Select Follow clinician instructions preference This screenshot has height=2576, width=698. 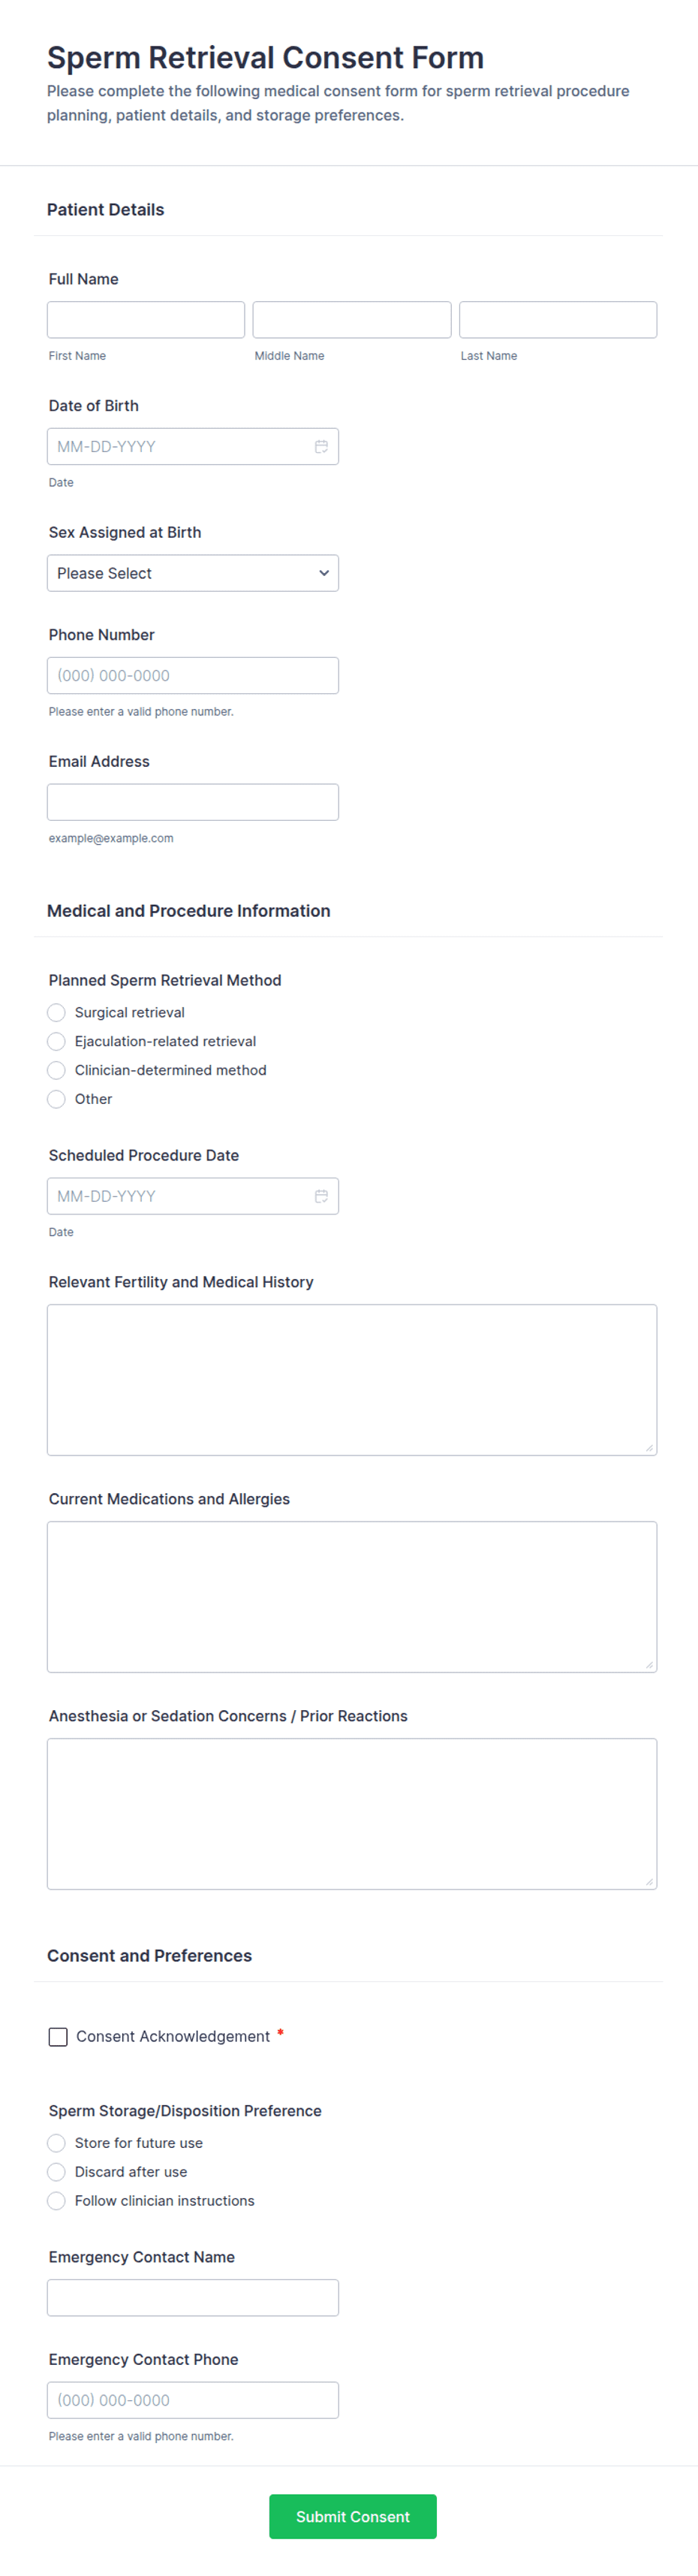tap(56, 2201)
